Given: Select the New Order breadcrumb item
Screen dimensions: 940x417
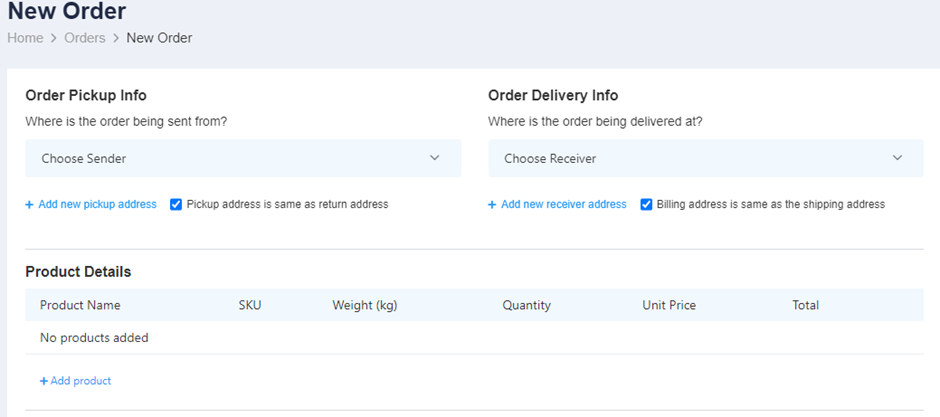Looking at the screenshot, I should 159,38.
